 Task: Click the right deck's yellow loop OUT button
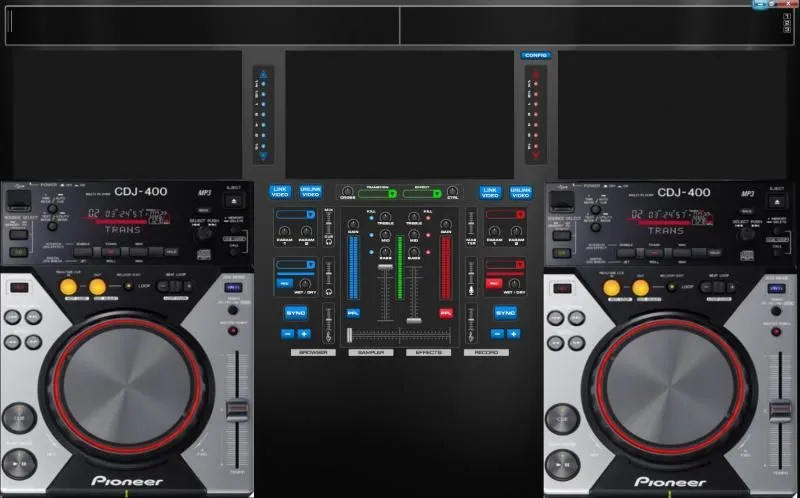tap(640, 288)
